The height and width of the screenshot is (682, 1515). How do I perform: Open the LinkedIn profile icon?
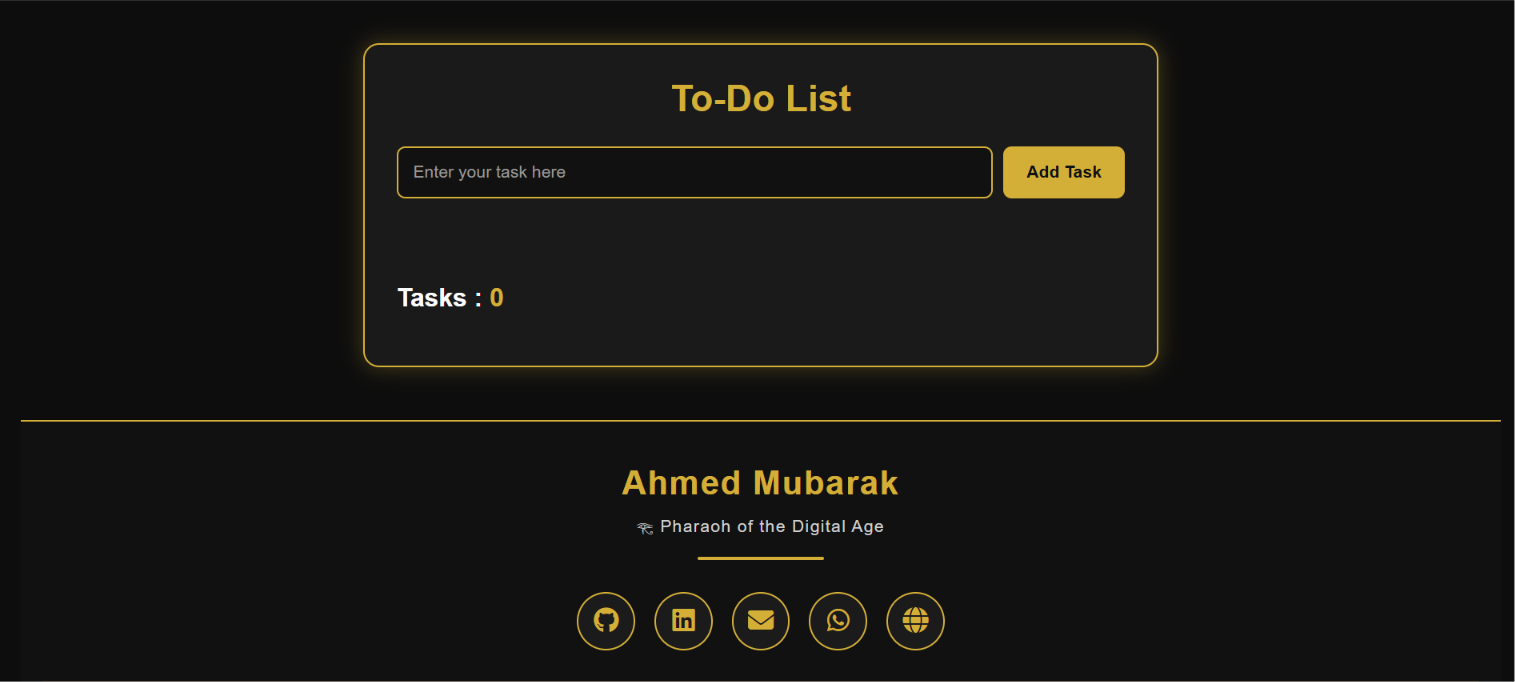tap(683, 621)
